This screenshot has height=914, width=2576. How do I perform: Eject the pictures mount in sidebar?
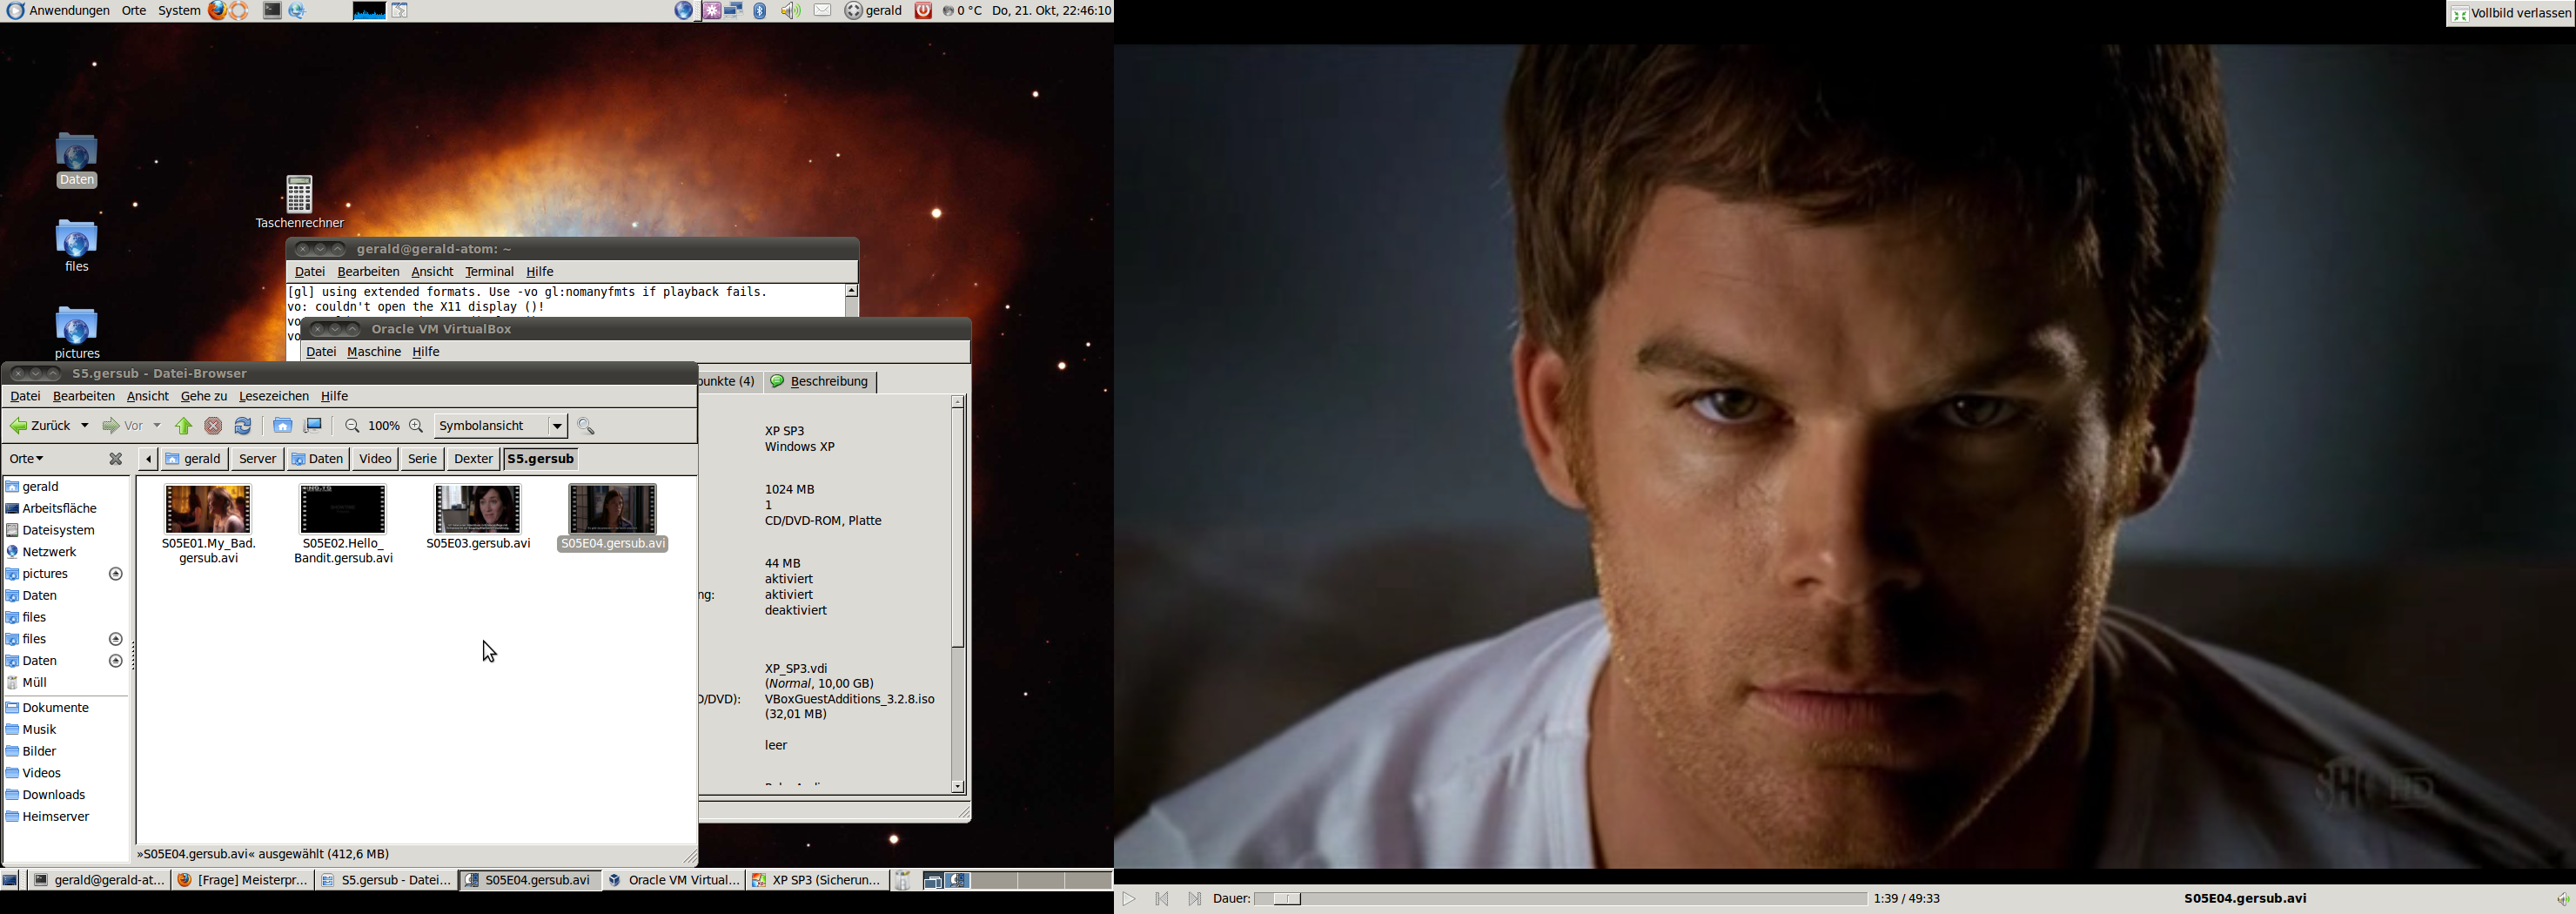point(116,574)
